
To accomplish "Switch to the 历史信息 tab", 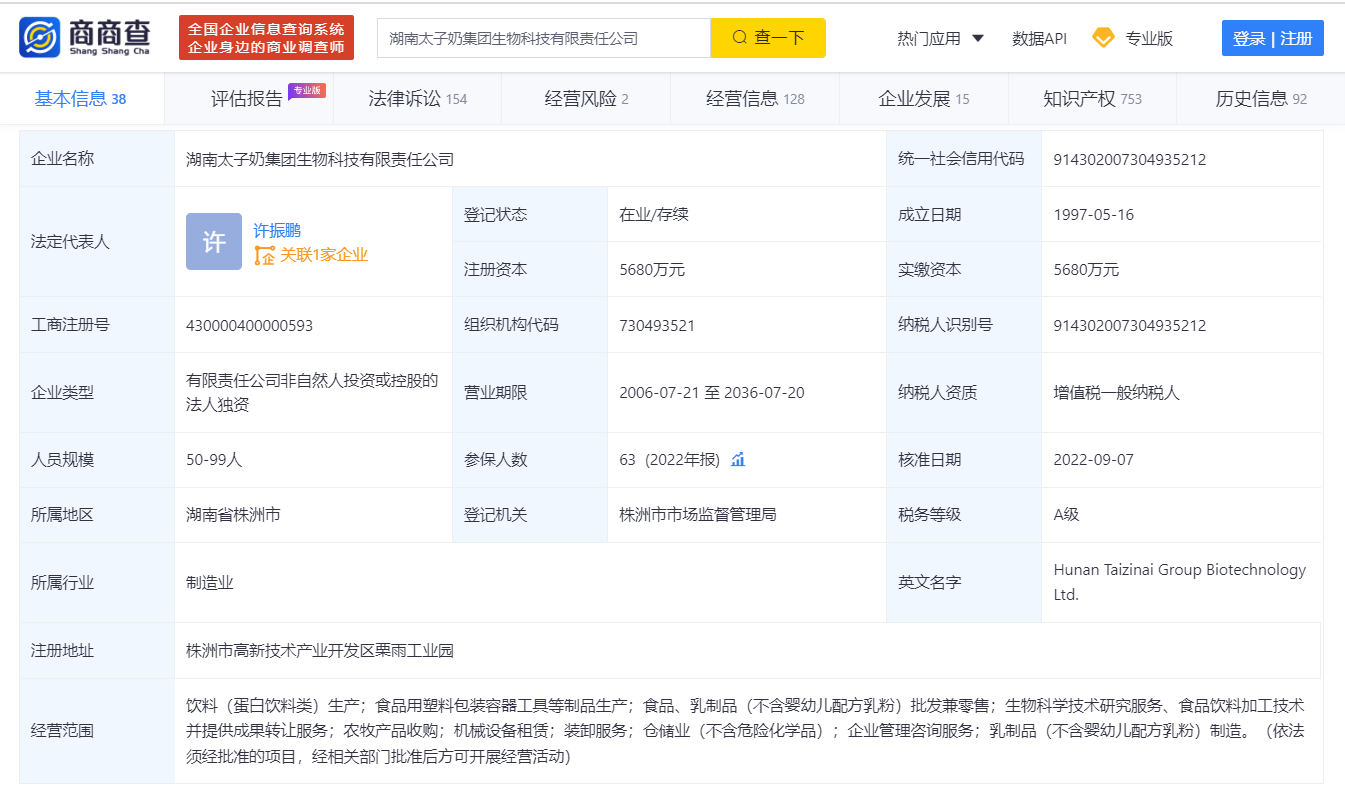I will tap(1261, 98).
